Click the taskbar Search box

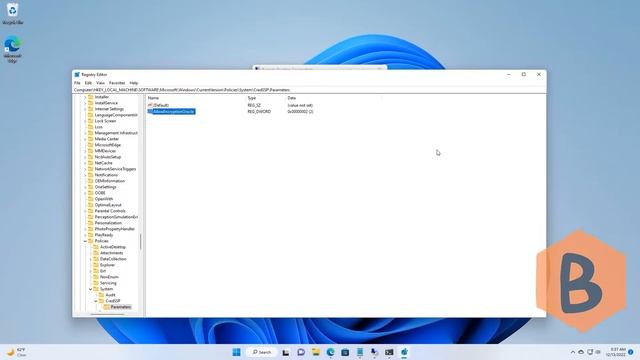(x=262, y=352)
